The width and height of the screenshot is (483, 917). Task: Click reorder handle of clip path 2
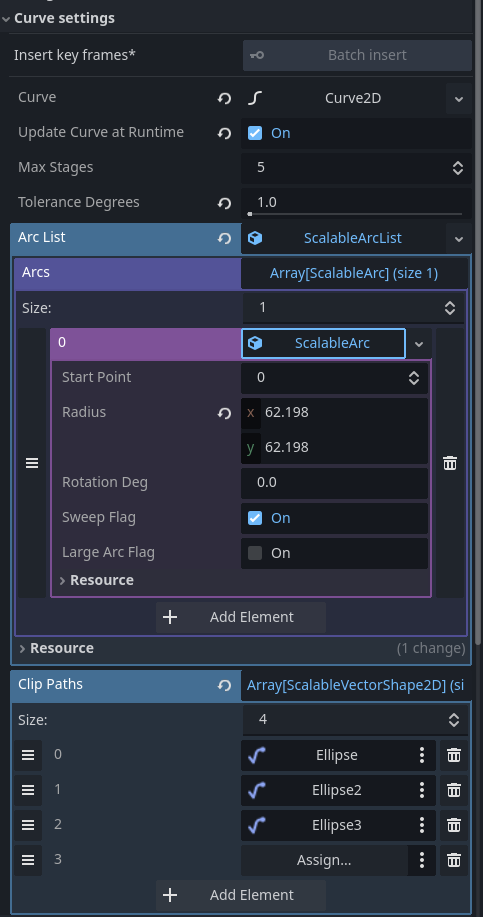pos(27,826)
